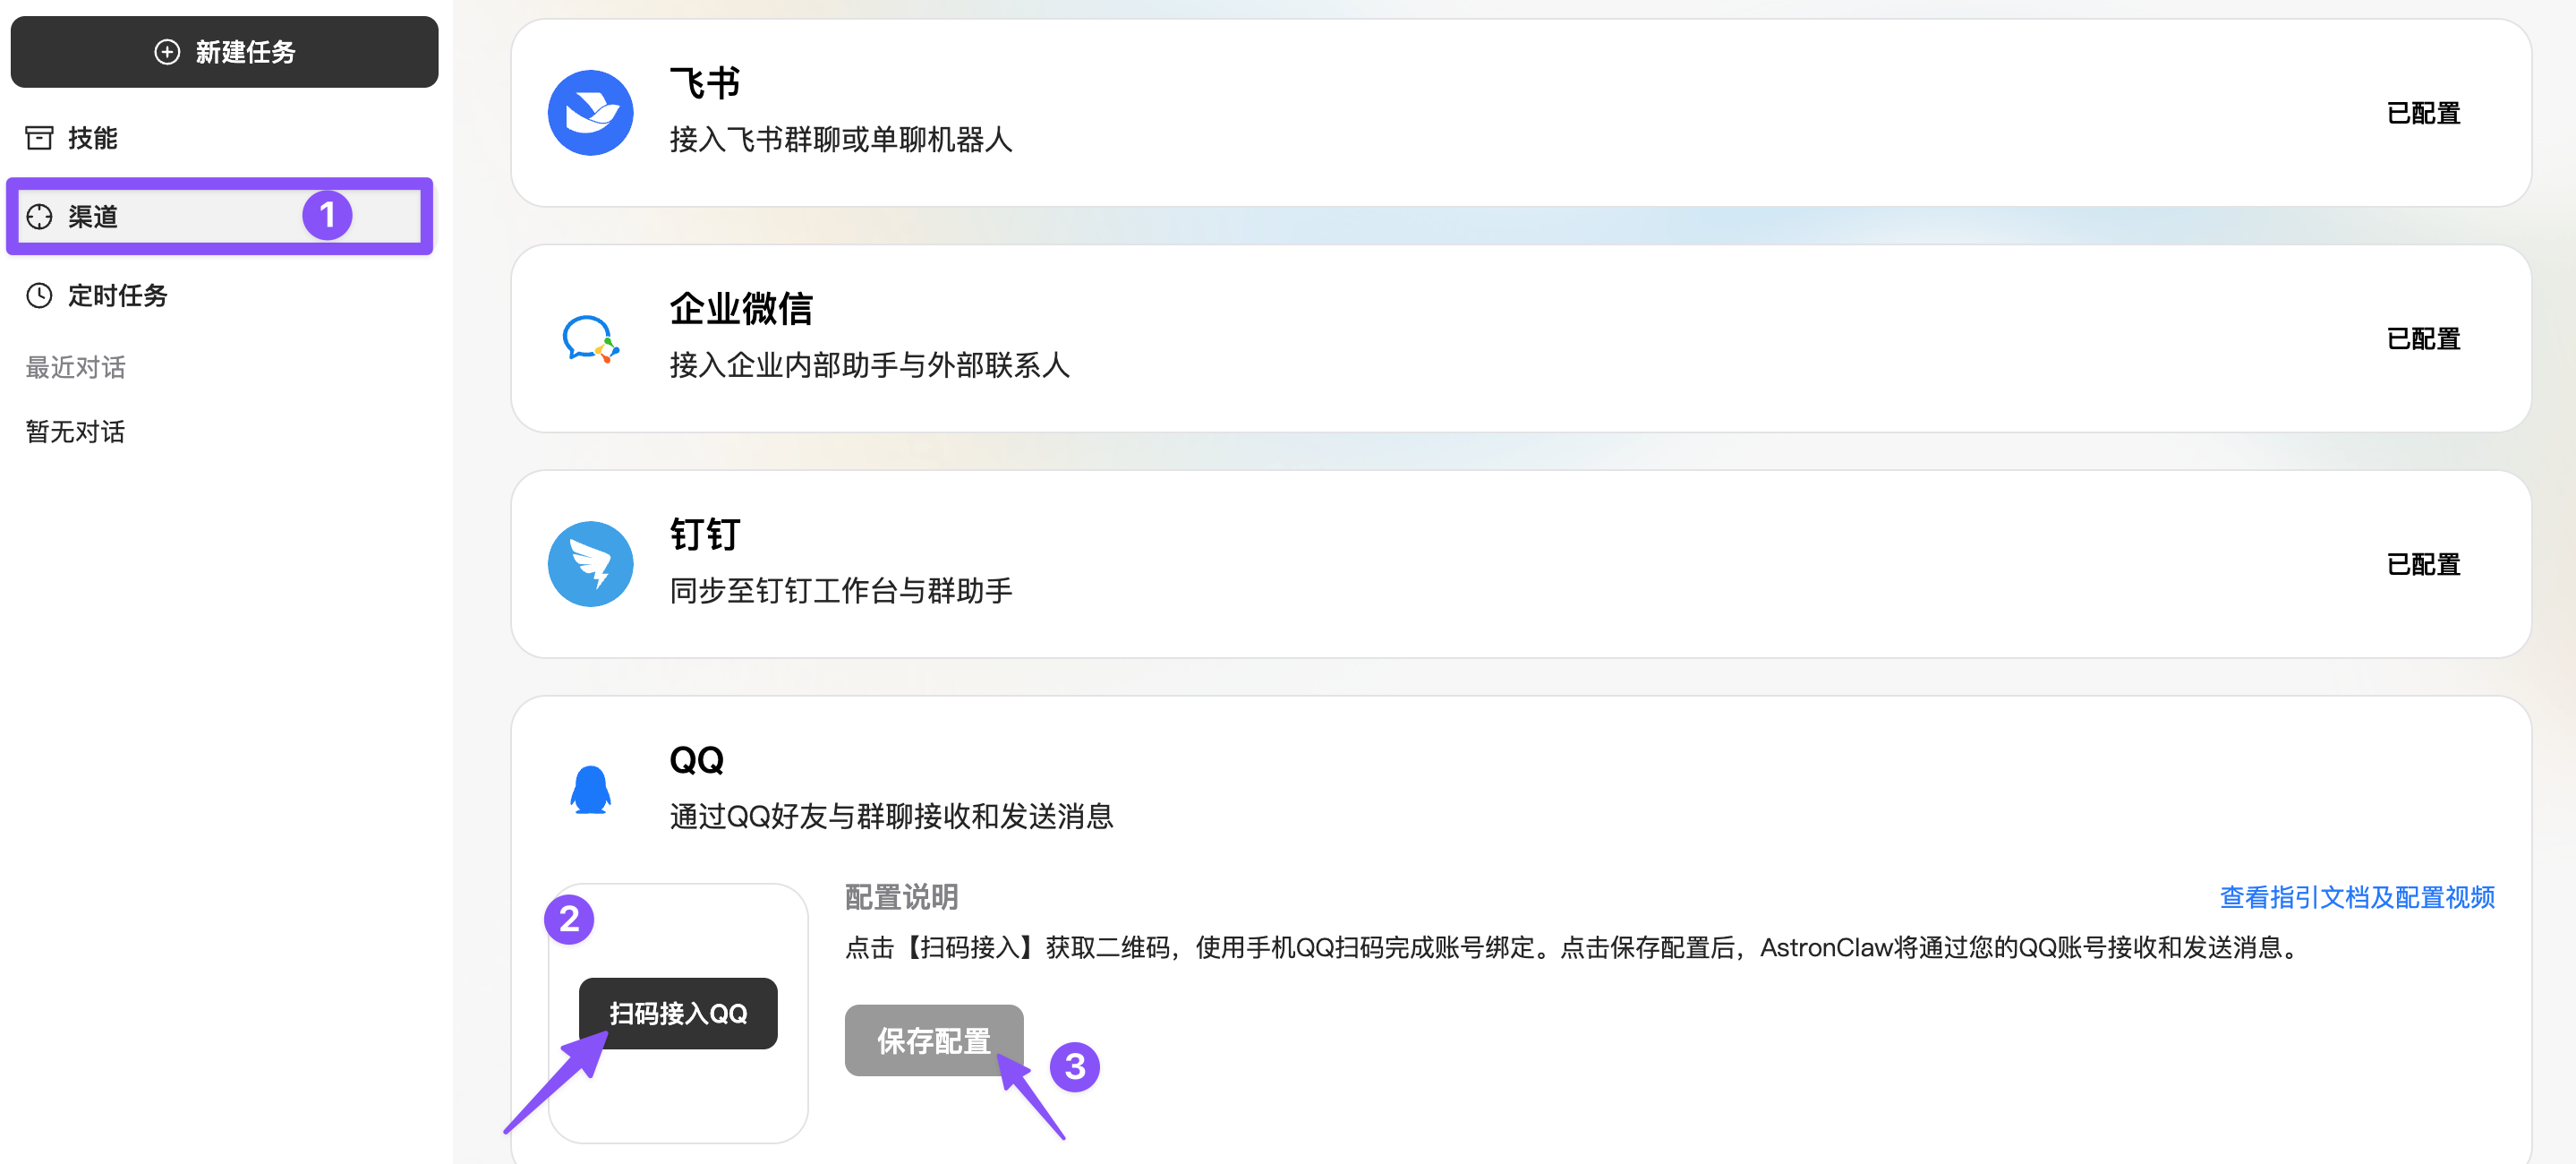
Task: Click the 新建任务 button
Action: pos(224,52)
